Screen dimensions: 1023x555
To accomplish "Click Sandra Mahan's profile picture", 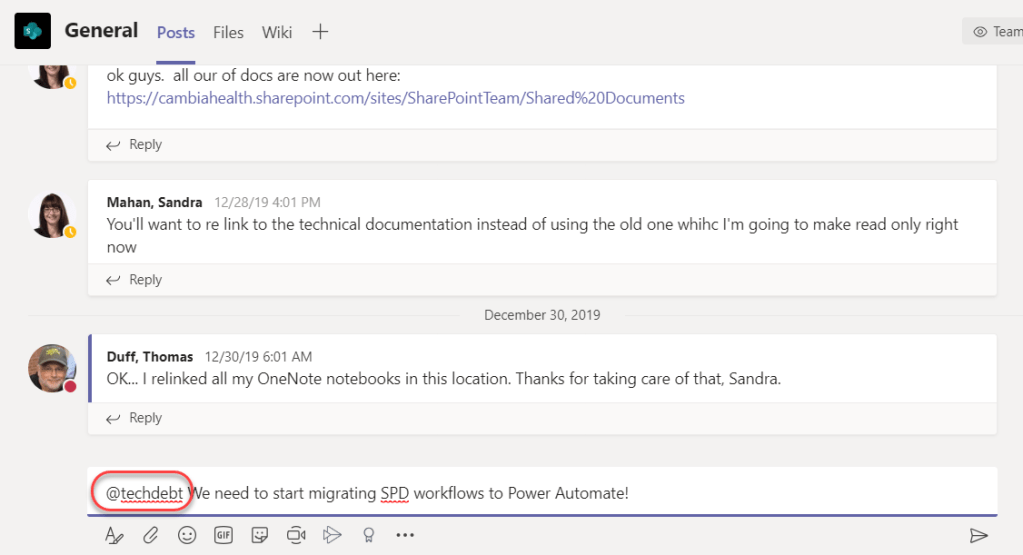I will [52, 215].
